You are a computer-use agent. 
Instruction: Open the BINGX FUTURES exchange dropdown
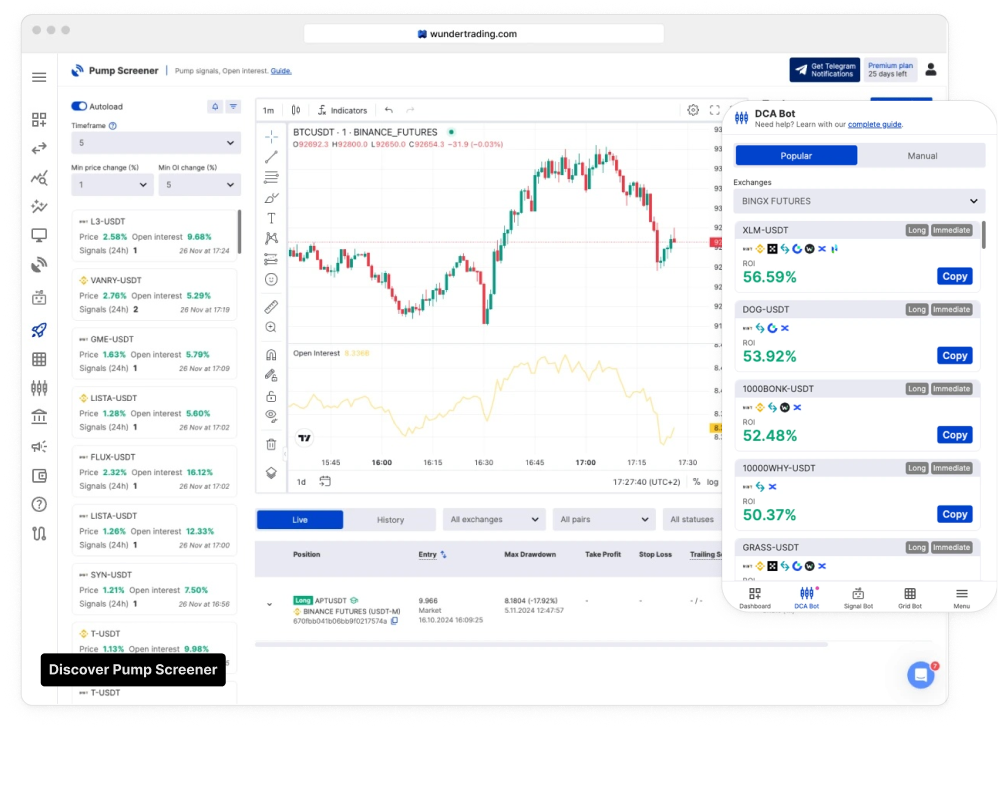[859, 201]
